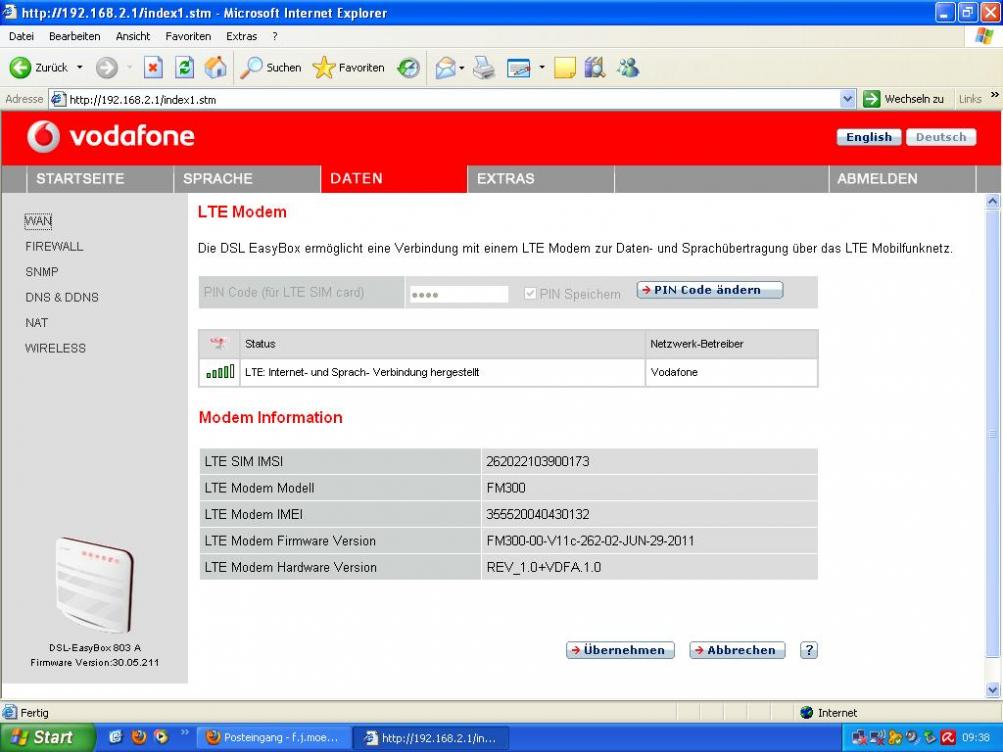Open NAT settings in the sidebar
1003x752 pixels.
(36, 323)
